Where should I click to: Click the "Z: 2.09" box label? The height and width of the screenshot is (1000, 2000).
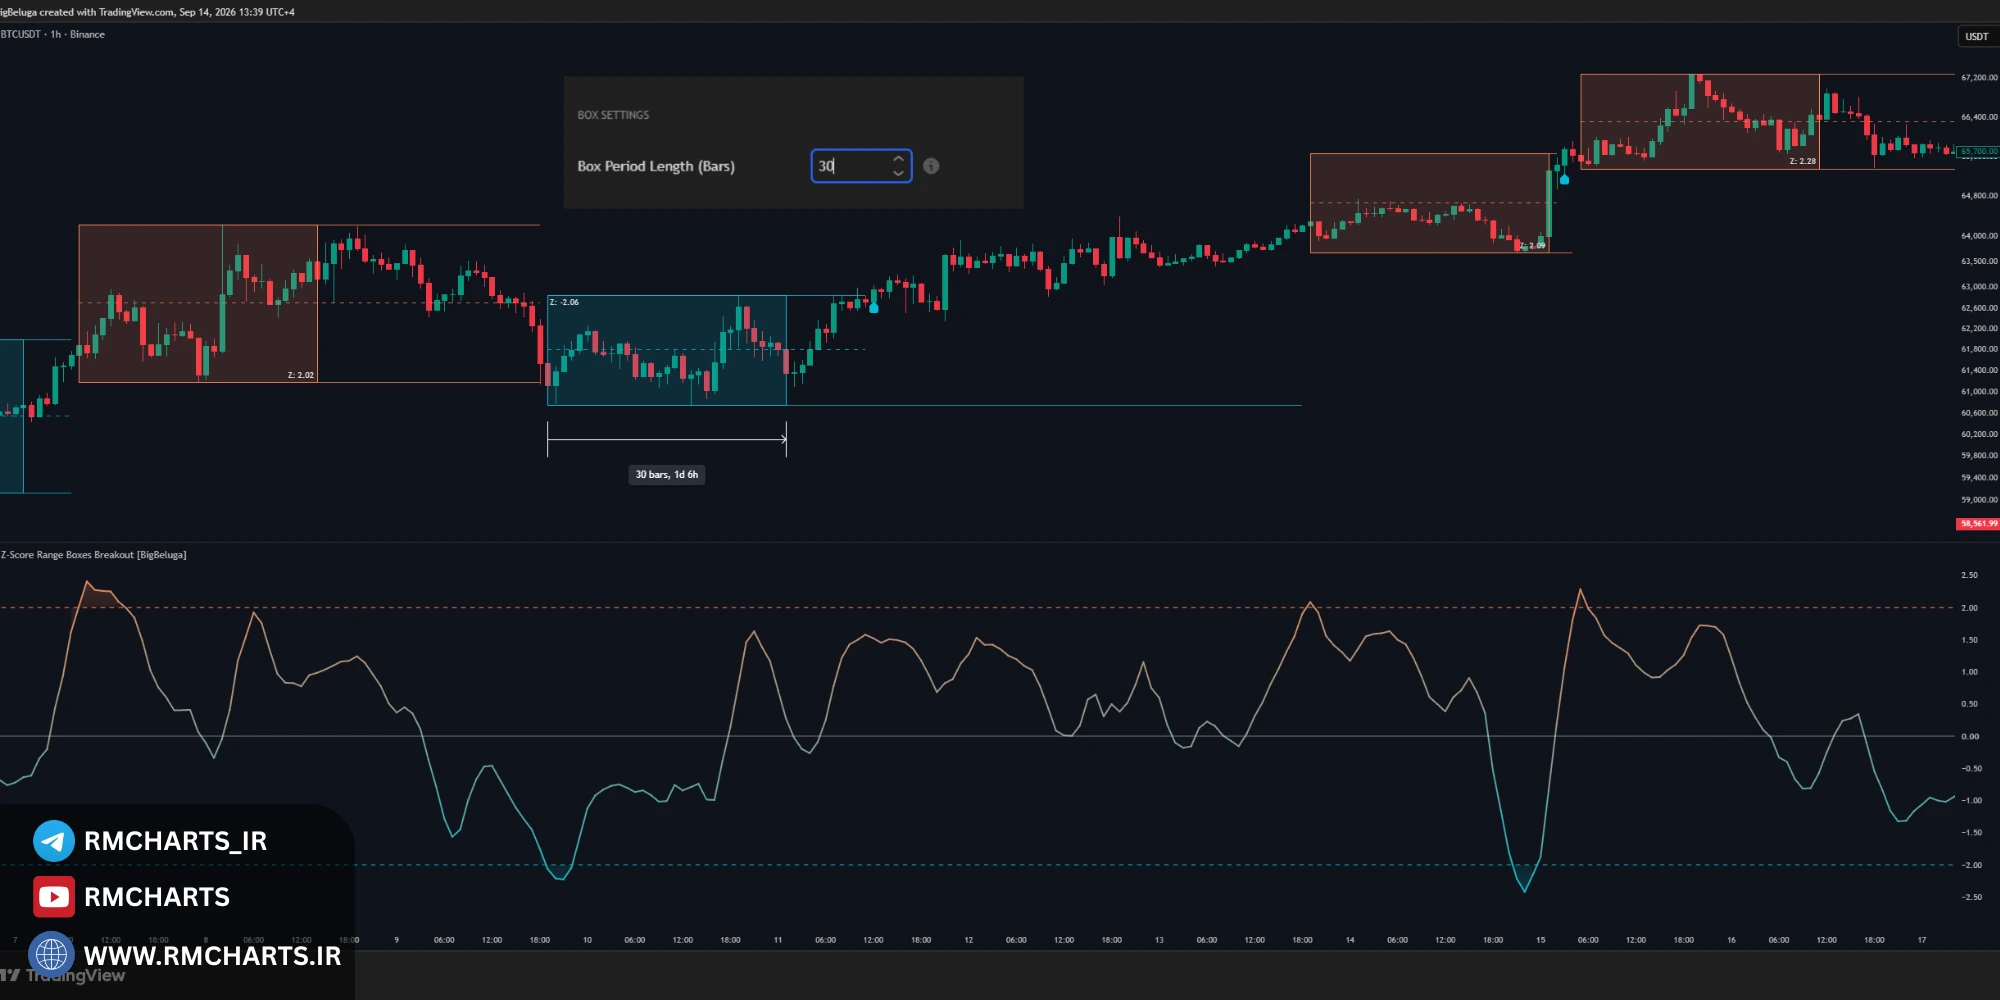point(1532,245)
